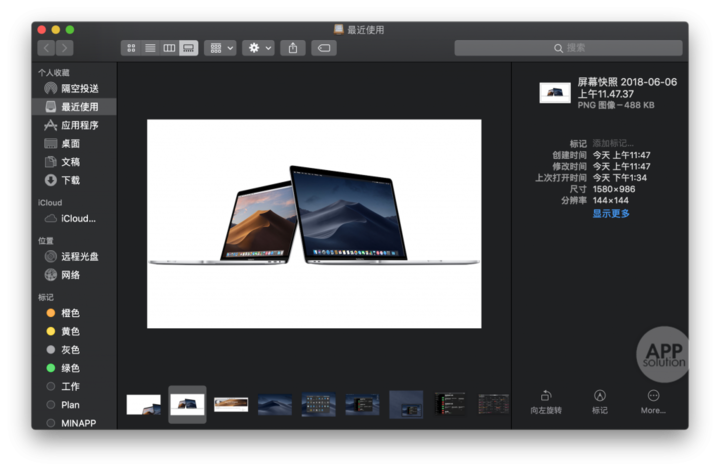Open 下载 in the sidebar
Viewport: 720px width, 471px height.
pyautogui.click(x=74, y=180)
